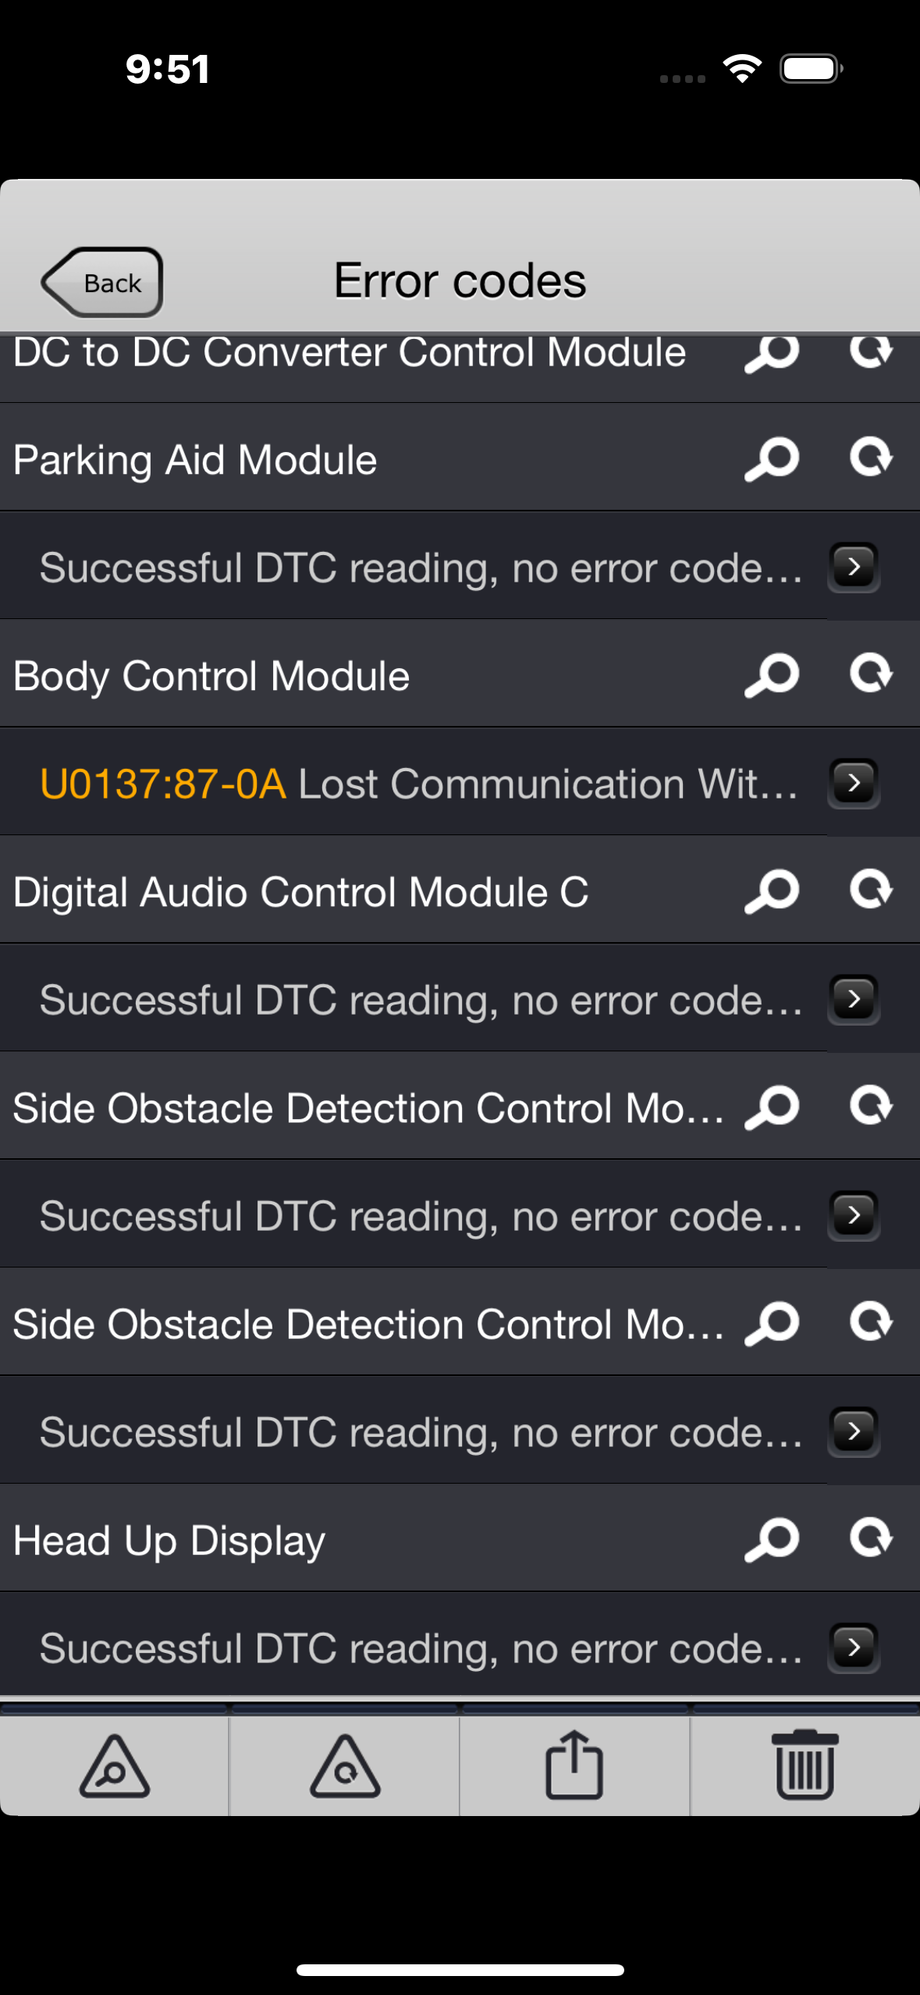Delete error codes with trash icon

805,1767
